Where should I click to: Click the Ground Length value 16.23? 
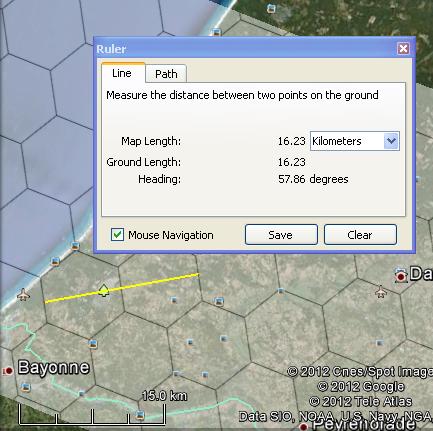click(x=292, y=162)
